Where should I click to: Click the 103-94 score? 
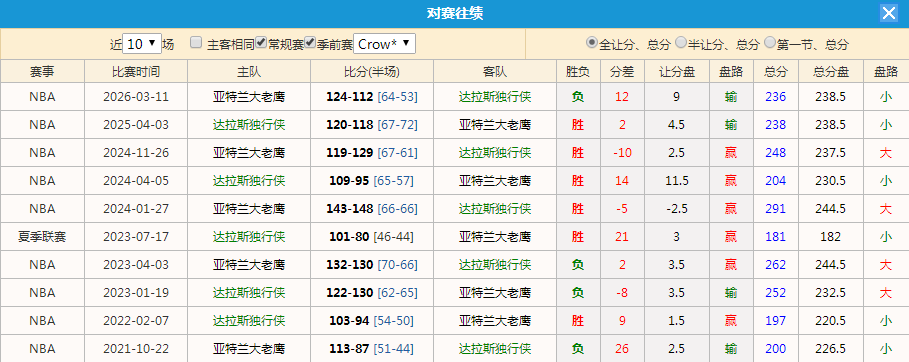(x=349, y=320)
